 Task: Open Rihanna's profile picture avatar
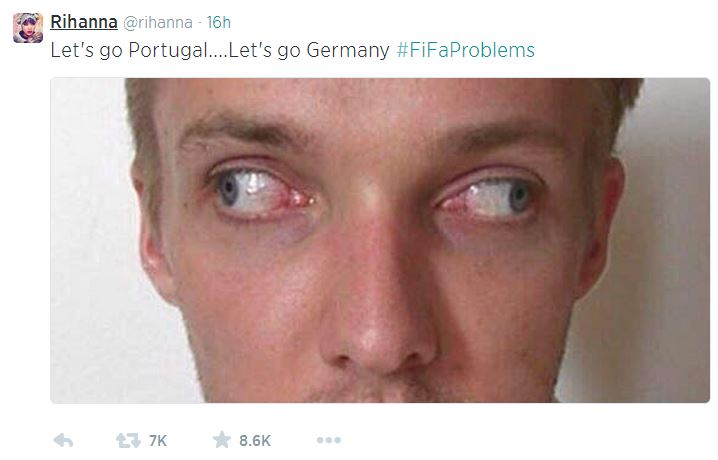pyautogui.click(x=28, y=28)
